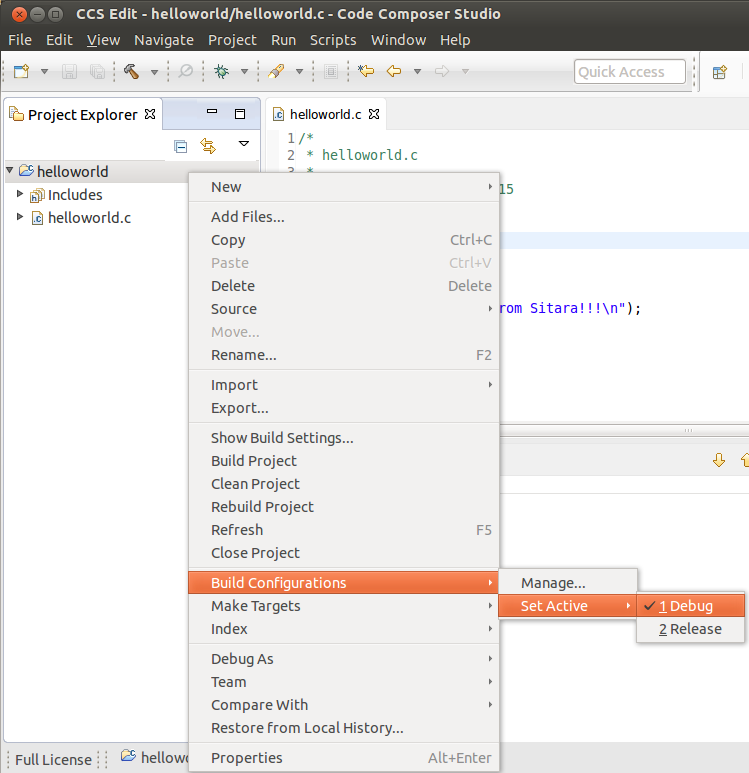
Task: Open the Window menu
Action: 398,40
